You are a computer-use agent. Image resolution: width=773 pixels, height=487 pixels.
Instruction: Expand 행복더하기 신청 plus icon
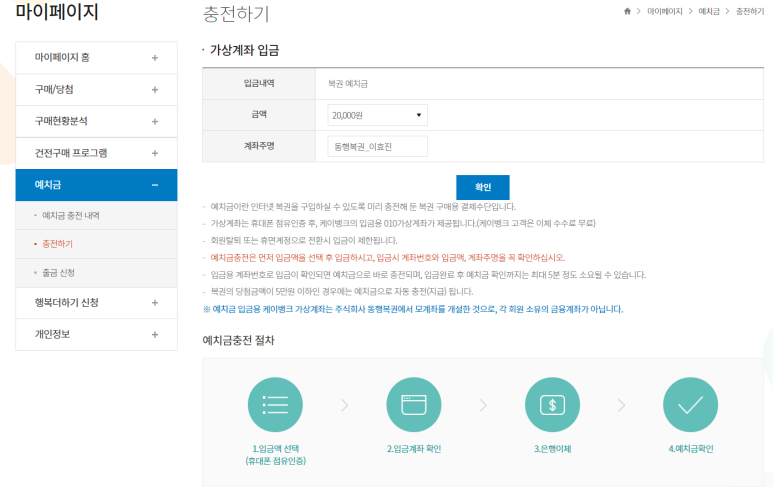[155, 303]
